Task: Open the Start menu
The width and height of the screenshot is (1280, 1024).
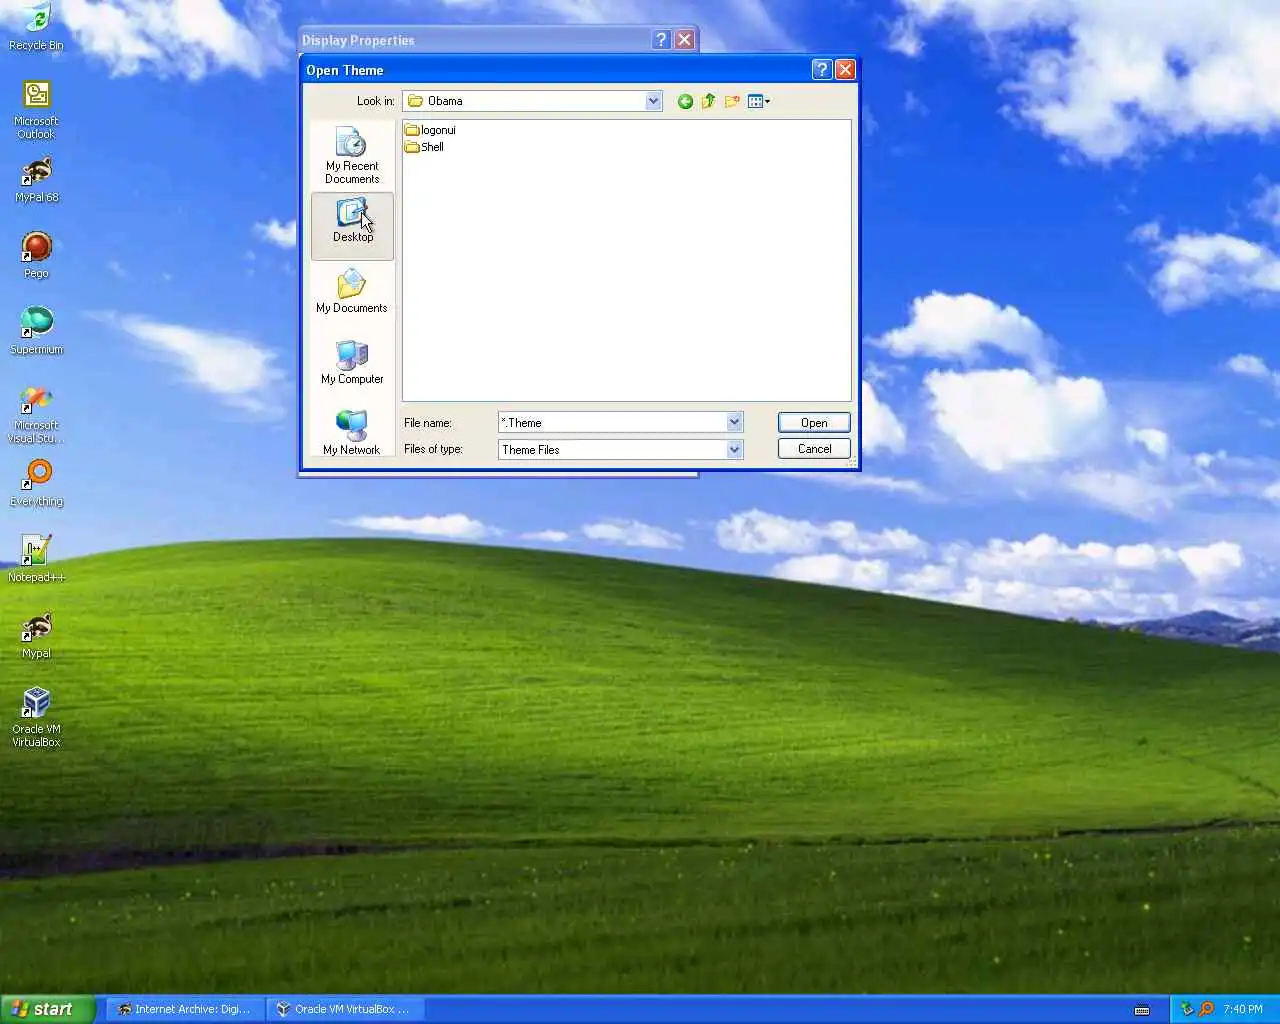Action: (x=47, y=1009)
